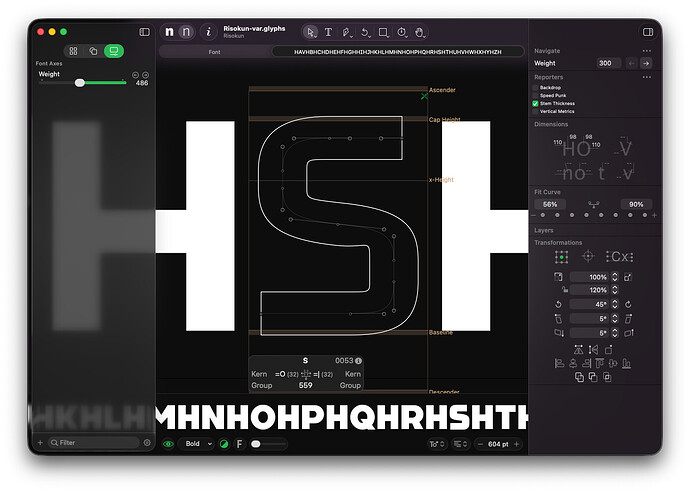Click the Weight axis value 486
690x492 pixels.
142,83
